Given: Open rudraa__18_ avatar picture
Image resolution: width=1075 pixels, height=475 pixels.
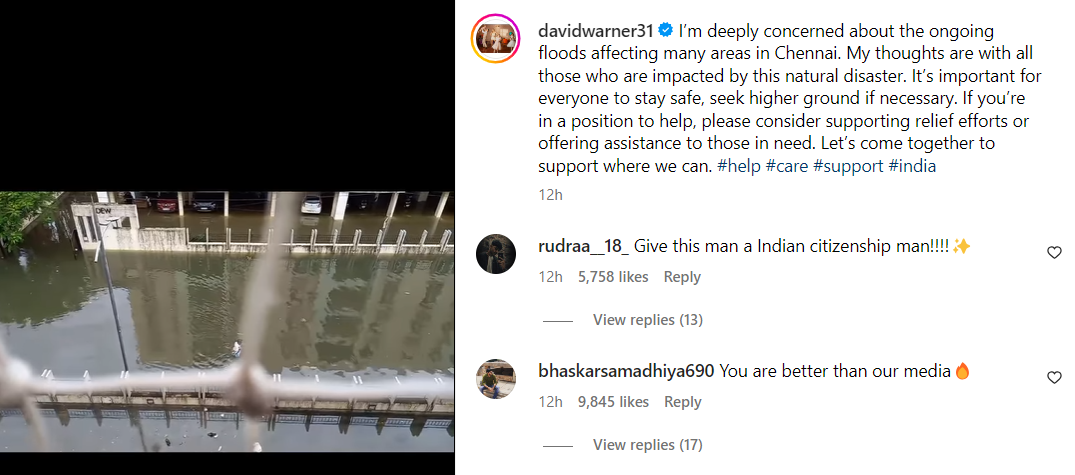Looking at the screenshot, I should click(496, 254).
